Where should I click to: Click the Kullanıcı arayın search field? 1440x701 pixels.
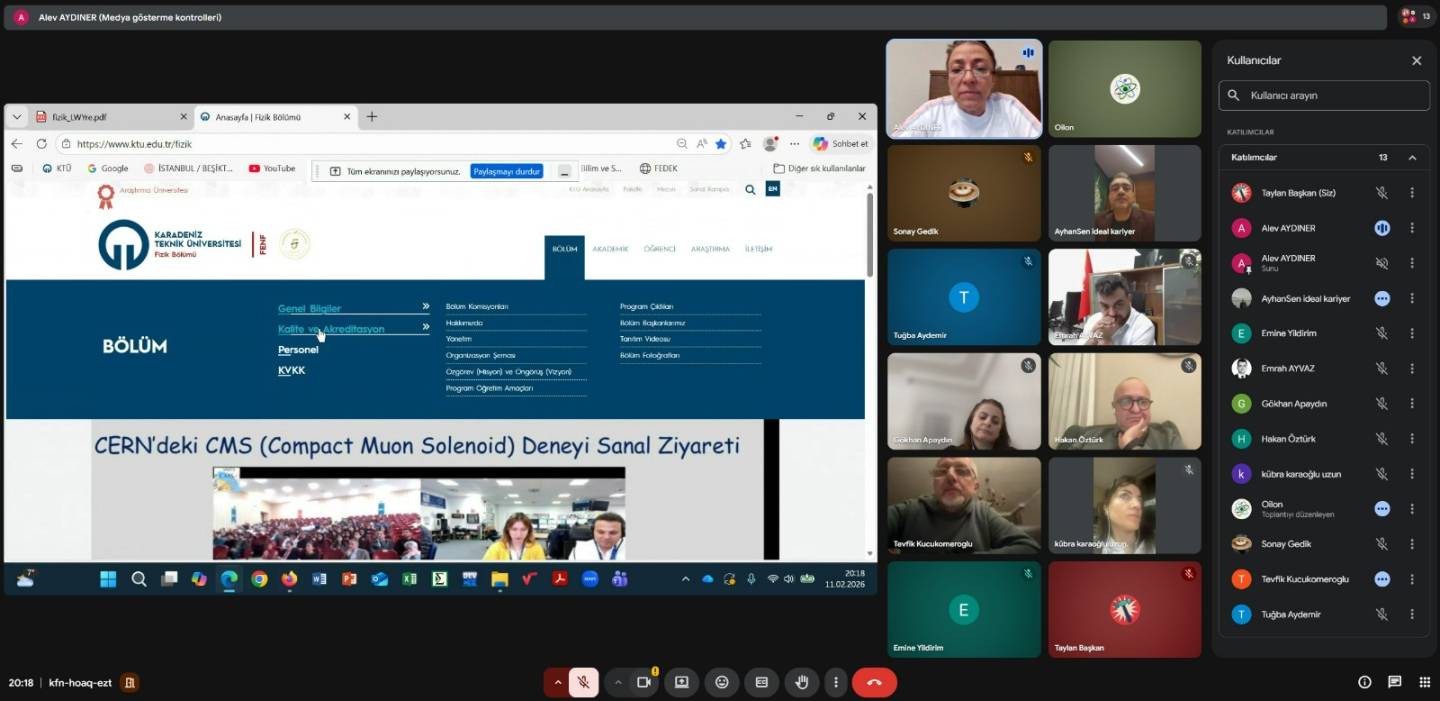click(x=1330, y=96)
